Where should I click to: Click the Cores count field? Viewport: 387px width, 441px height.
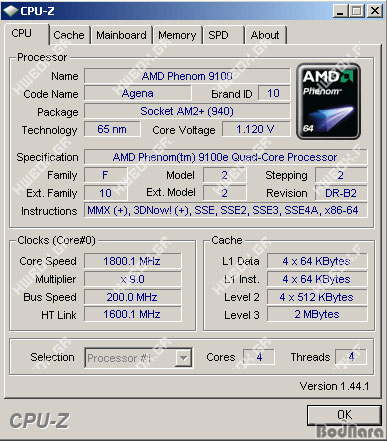click(259, 357)
